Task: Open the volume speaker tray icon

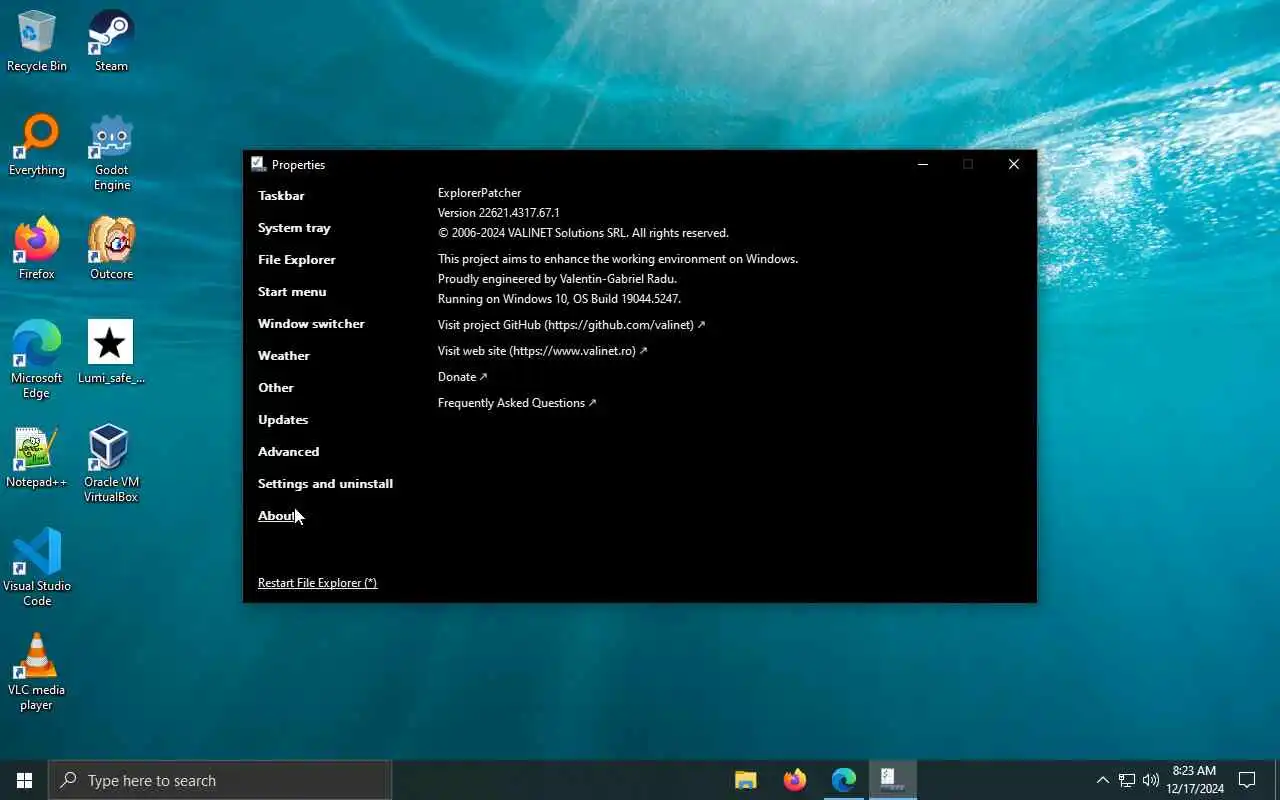Action: click(x=1150, y=780)
